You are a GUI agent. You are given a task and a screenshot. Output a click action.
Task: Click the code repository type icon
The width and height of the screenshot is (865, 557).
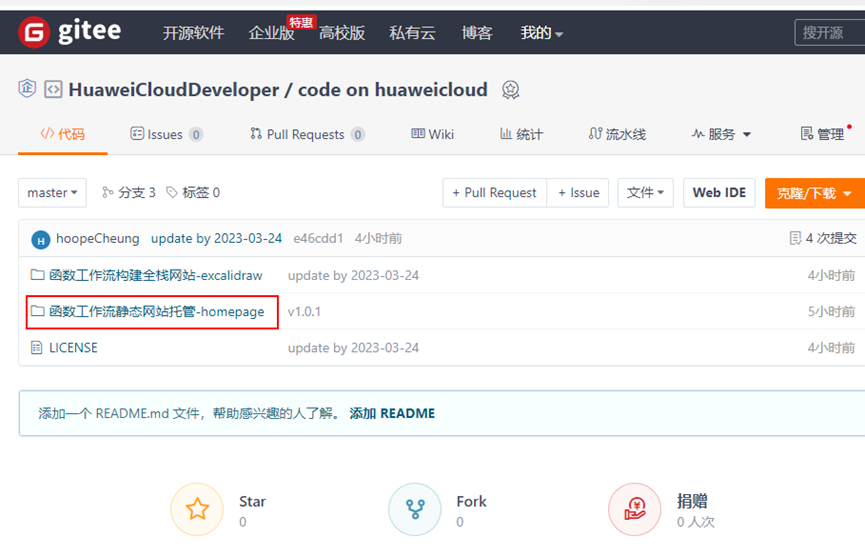(53, 89)
